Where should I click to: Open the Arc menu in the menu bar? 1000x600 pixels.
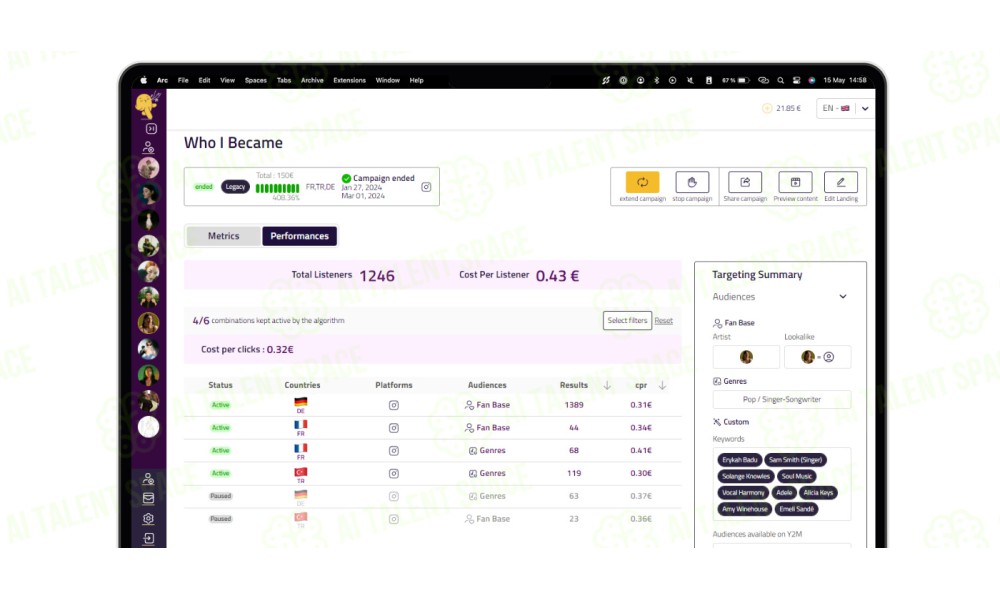pos(162,80)
